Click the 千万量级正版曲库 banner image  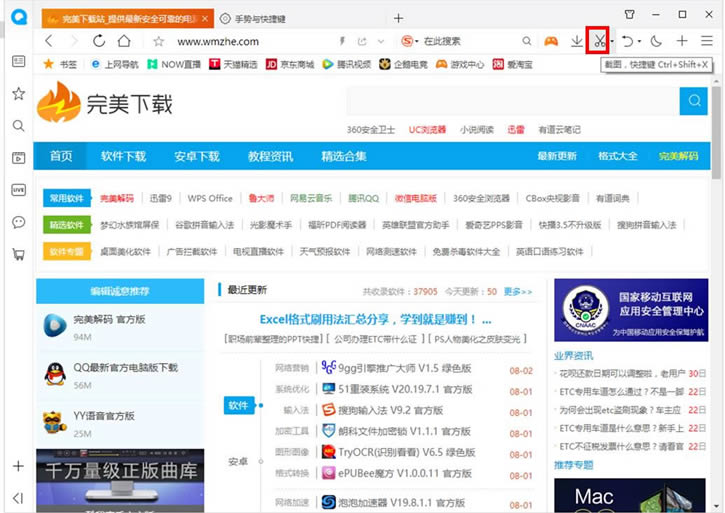(x=120, y=480)
